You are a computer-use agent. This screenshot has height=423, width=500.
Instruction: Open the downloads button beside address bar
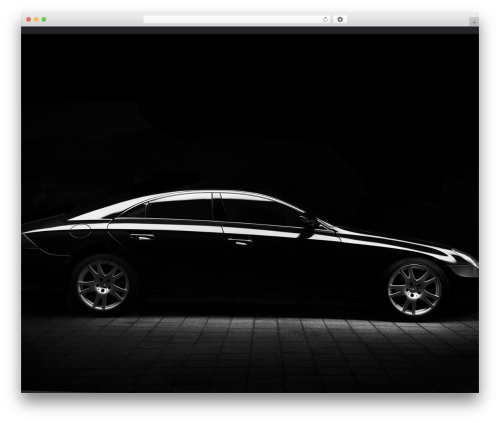pyautogui.click(x=340, y=19)
